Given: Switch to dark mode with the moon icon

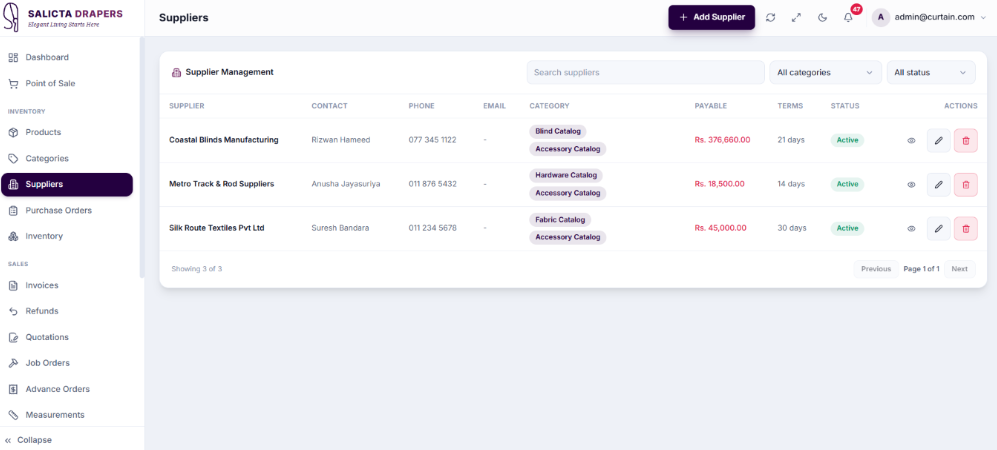Looking at the screenshot, I should pyautogui.click(x=822, y=18).
